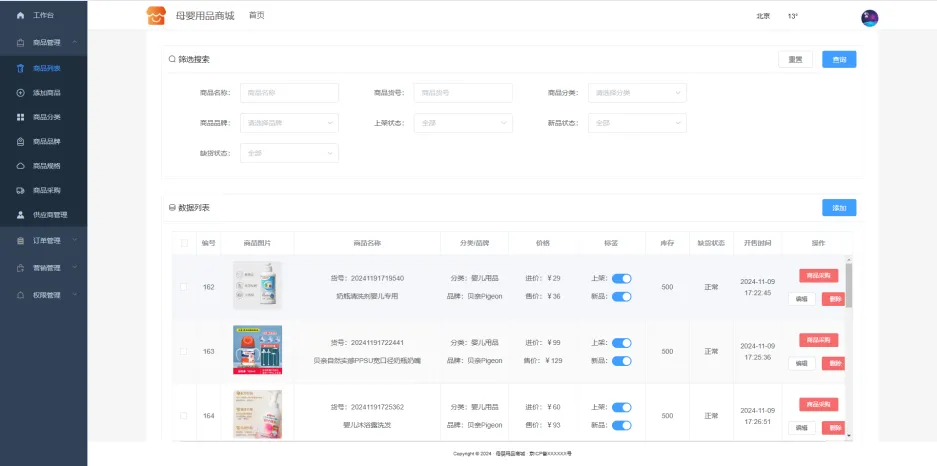The image size is (937, 466).
Task: Check the checkbox for row 164
Action: [182, 416]
